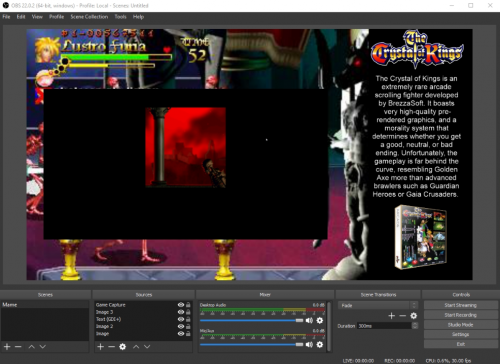Hide the Text (GDI+) source
This screenshot has height=364, width=500.
coord(181,319)
